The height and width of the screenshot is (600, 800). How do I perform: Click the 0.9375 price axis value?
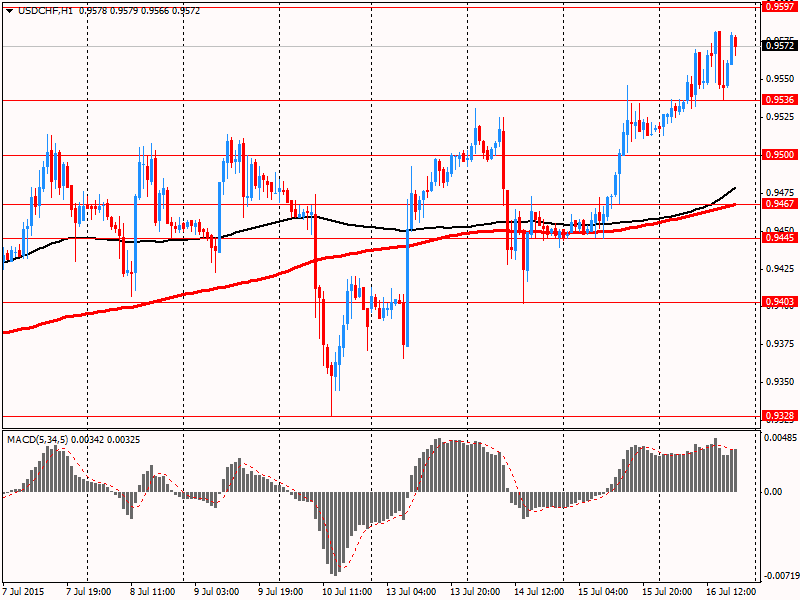point(780,344)
